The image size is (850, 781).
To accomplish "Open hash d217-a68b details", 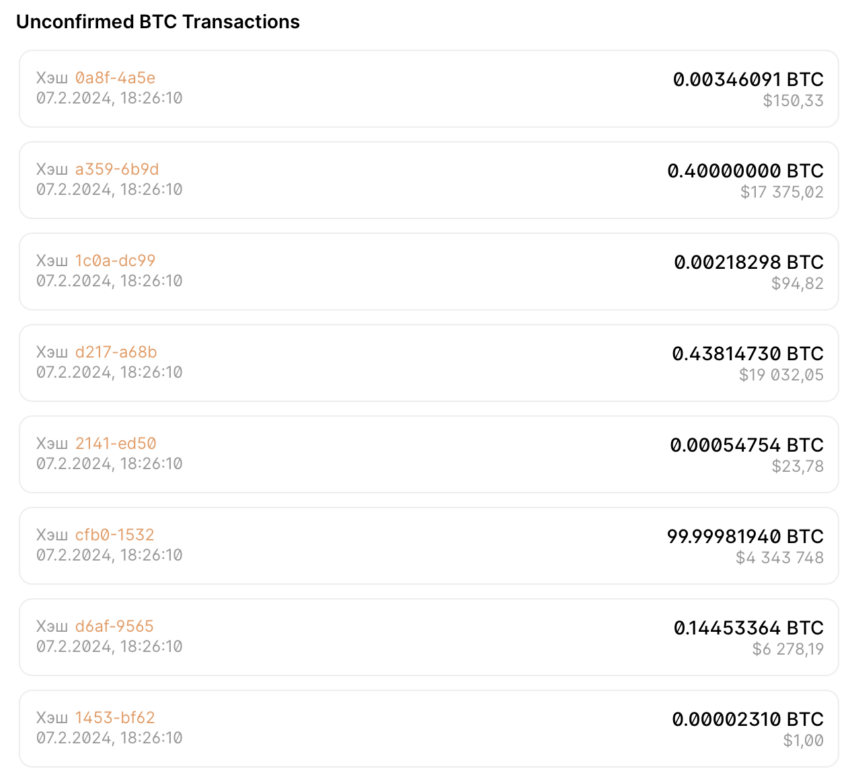I will [116, 352].
